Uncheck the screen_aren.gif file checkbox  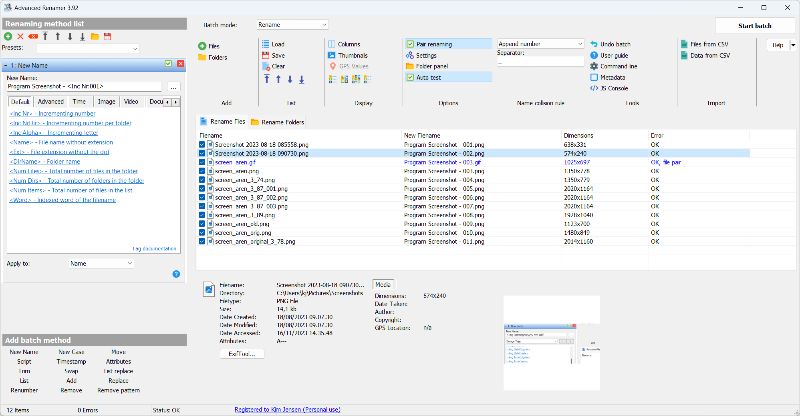[x=202, y=162]
